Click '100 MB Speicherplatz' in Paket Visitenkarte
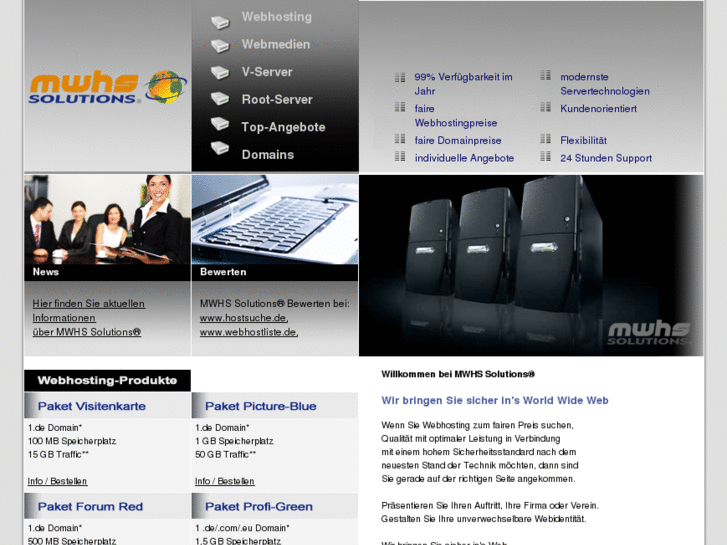The height and width of the screenshot is (545, 727). click(72, 441)
